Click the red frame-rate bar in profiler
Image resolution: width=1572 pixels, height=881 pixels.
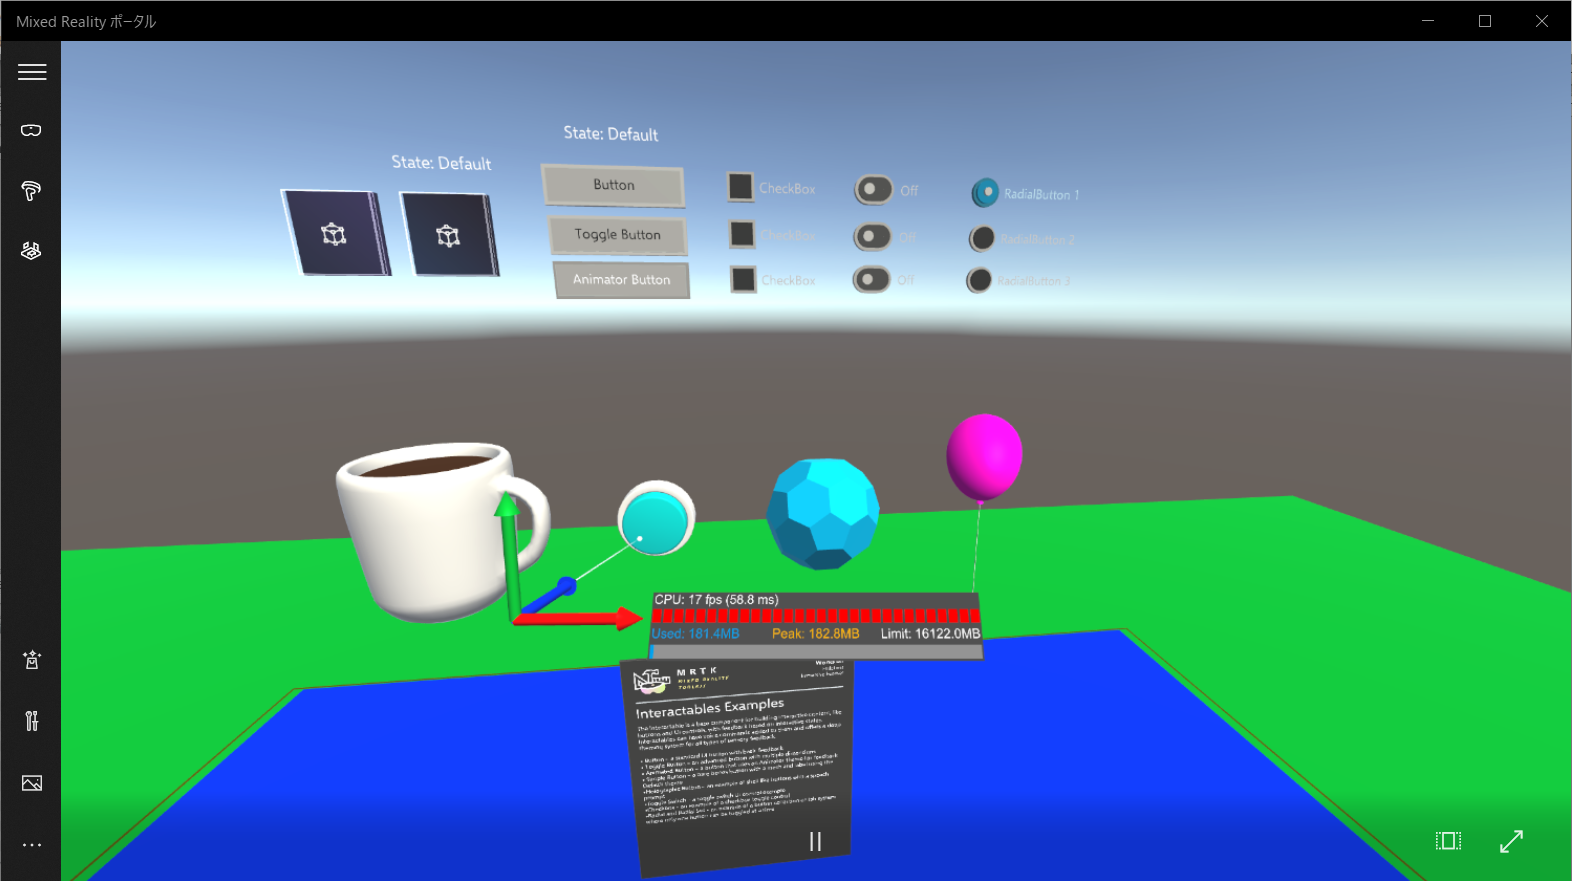click(x=816, y=616)
